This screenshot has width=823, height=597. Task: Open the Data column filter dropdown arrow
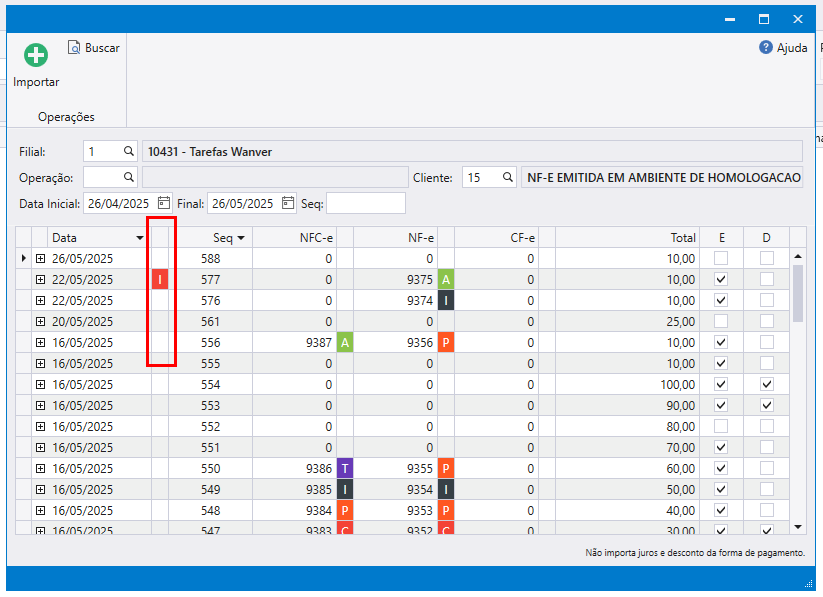click(x=139, y=238)
